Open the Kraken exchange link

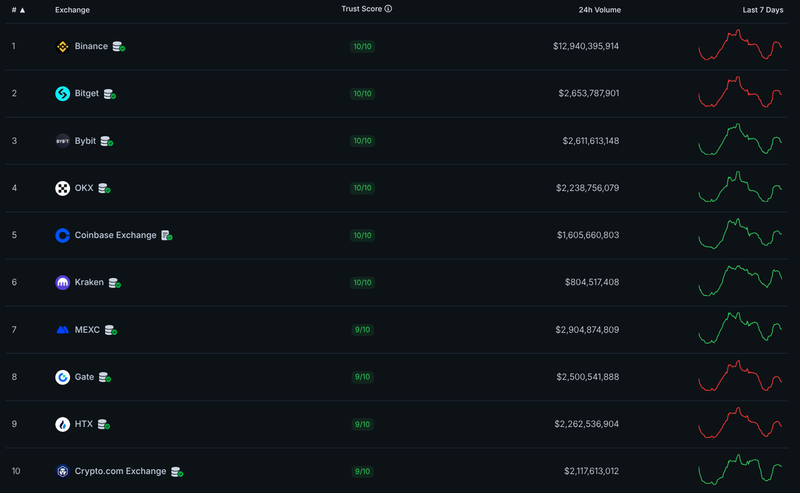click(x=89, y=282)
